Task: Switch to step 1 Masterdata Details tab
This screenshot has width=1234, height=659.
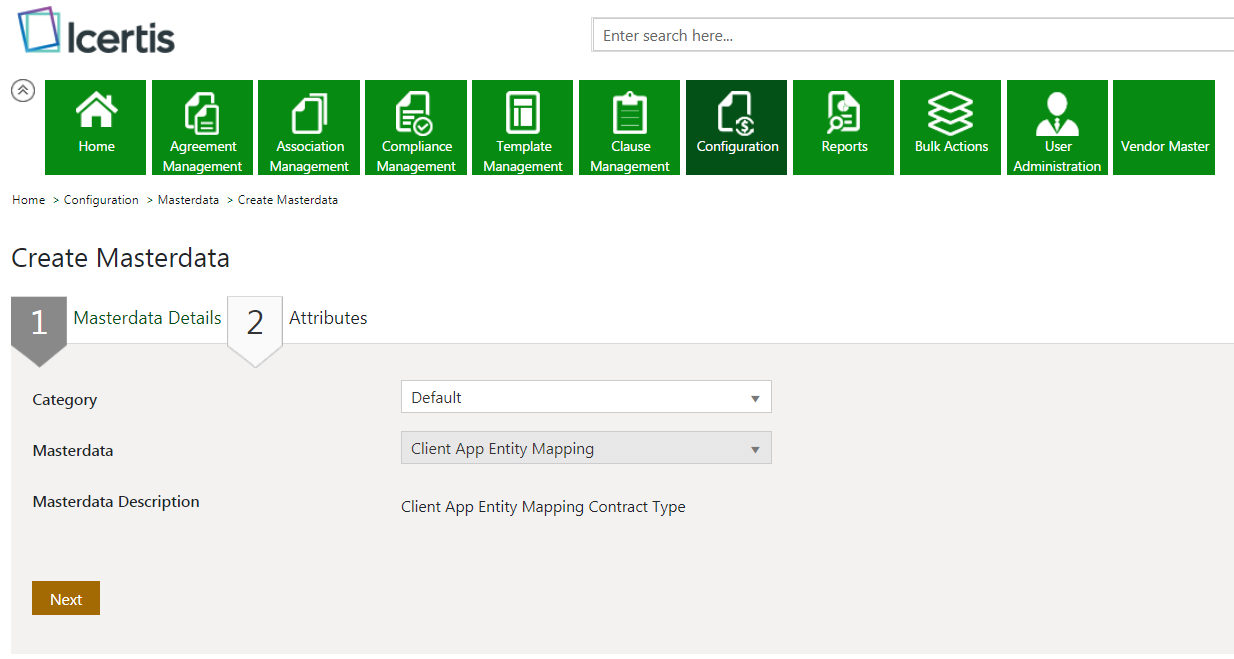Action: coord(146,318)
